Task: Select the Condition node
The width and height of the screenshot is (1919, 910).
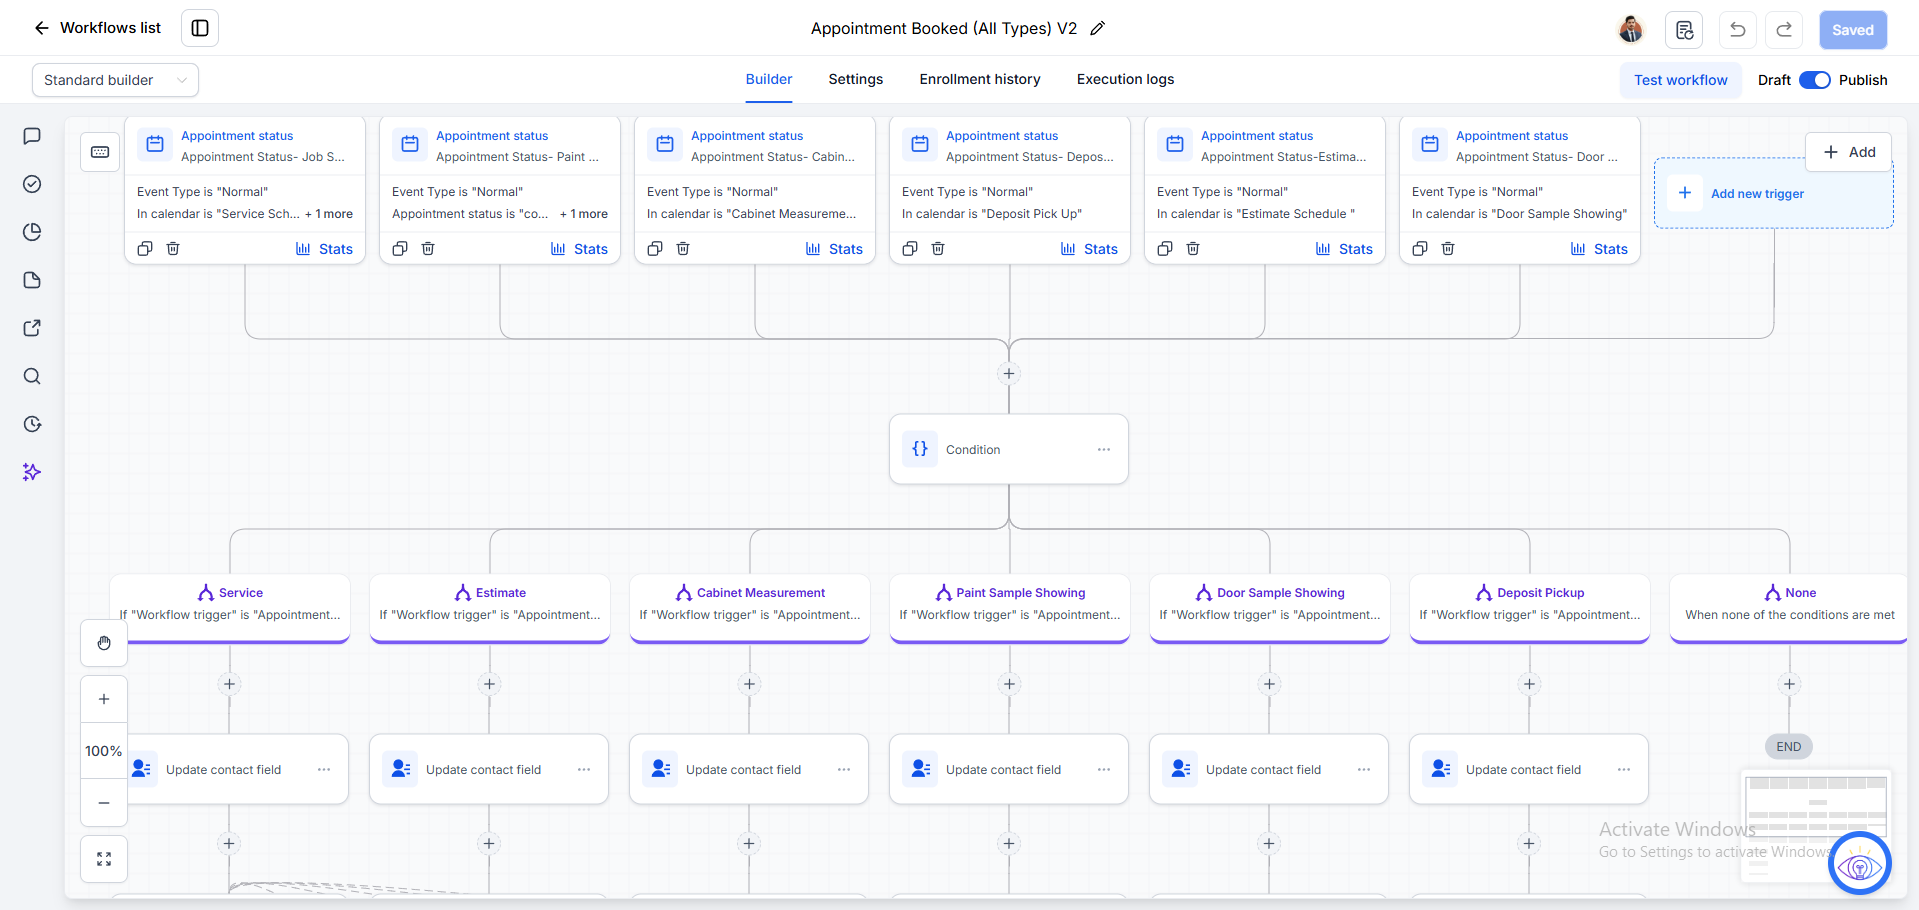Action: coord(1009,450)
